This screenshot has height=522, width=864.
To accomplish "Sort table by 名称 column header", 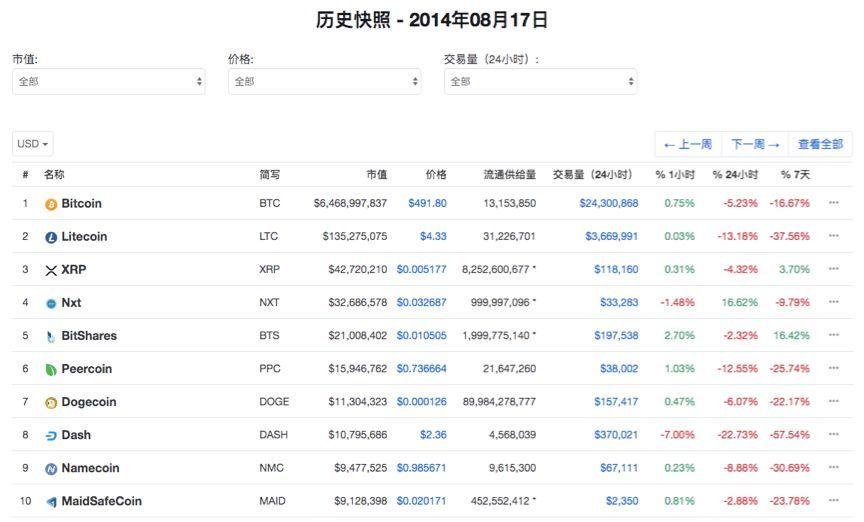I will (x=54, y=175).
